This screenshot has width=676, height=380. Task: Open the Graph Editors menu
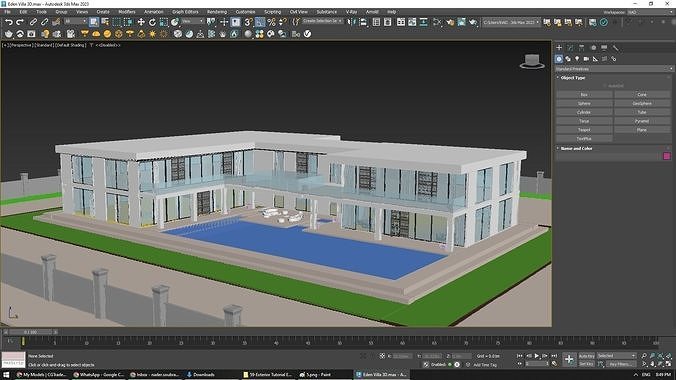click(x=185, y=12)
